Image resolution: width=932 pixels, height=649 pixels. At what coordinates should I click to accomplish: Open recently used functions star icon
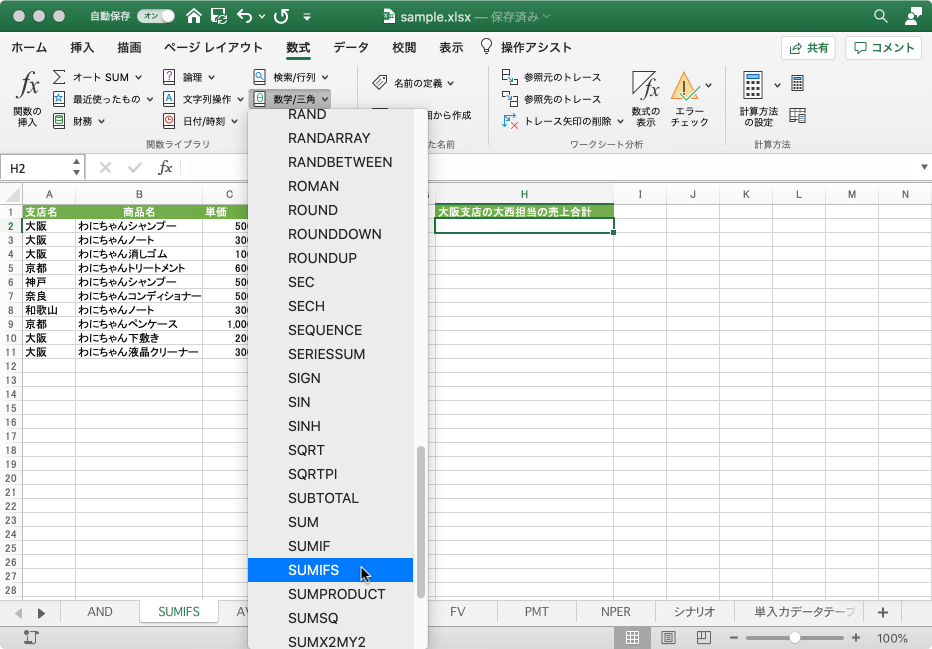click(59, 99)
